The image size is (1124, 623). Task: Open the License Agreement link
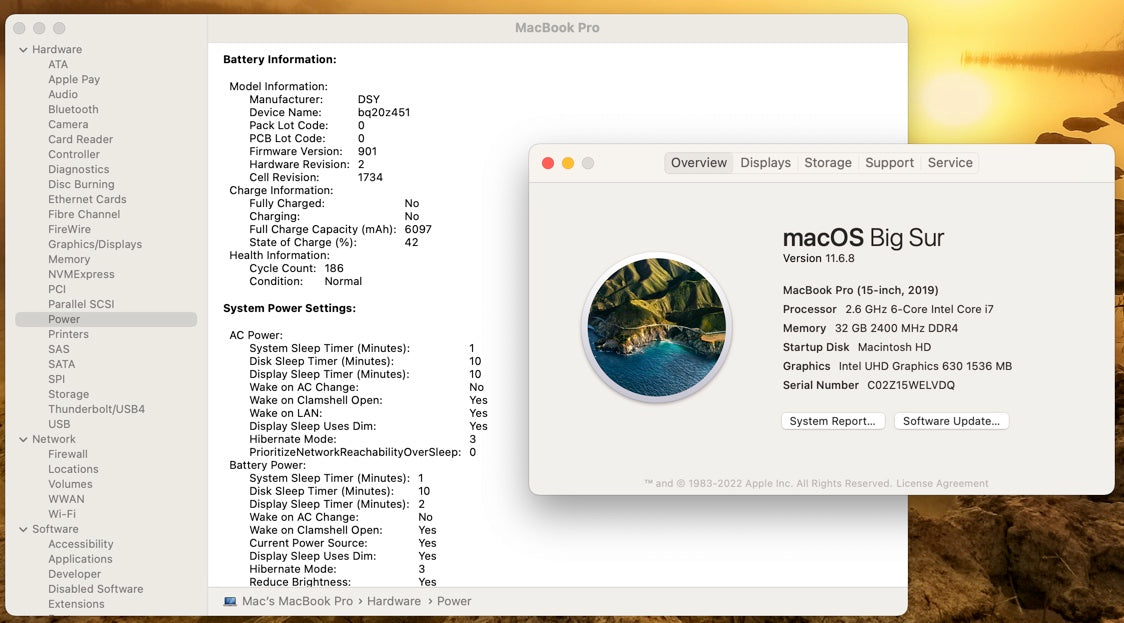tap(942, 484)
